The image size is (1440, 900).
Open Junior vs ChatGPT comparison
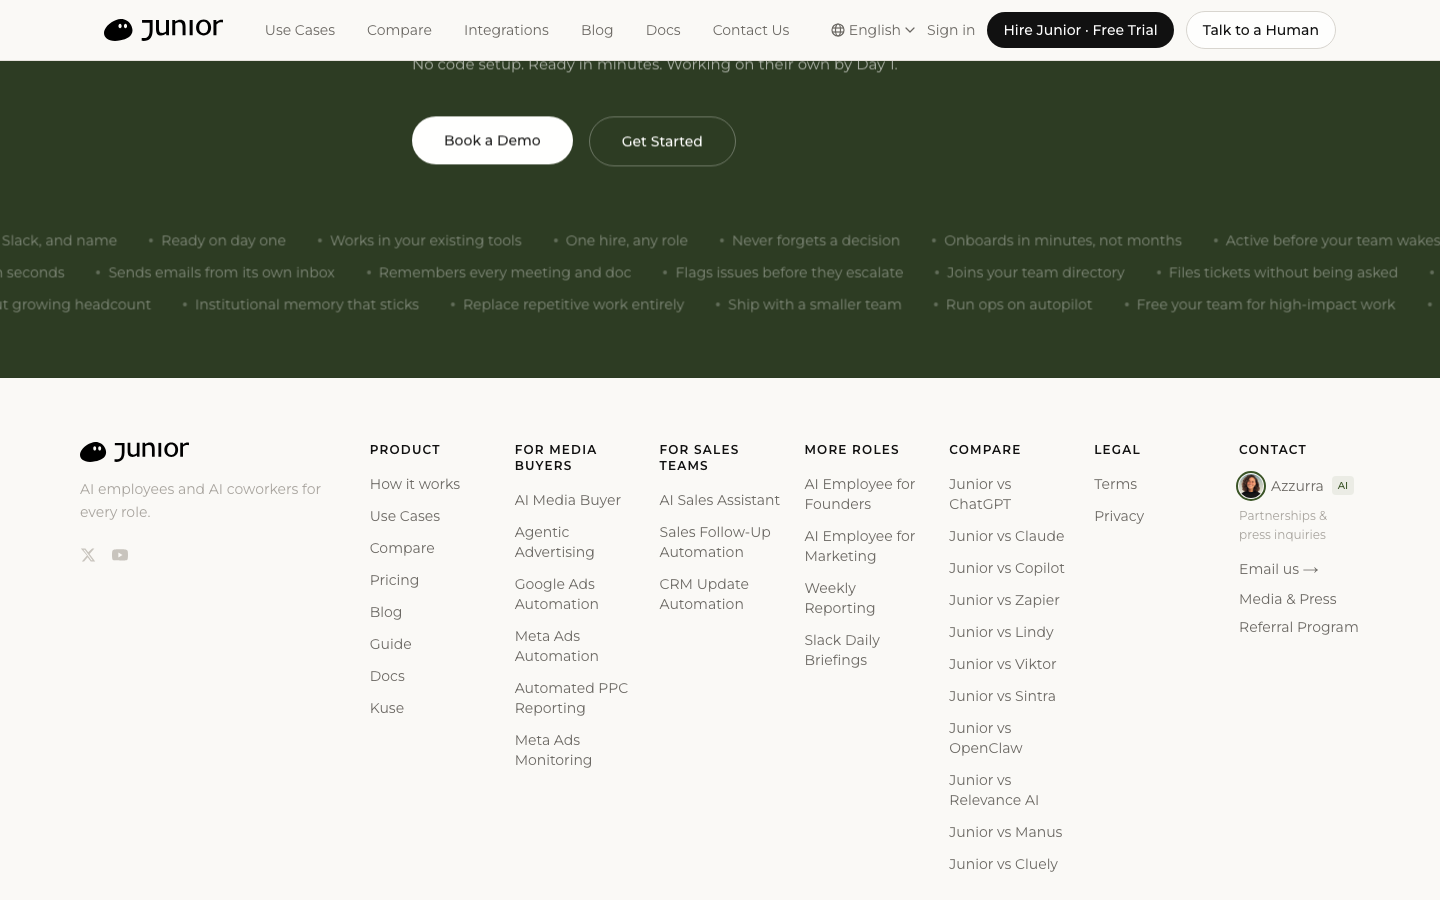click(x=980, y=494)
